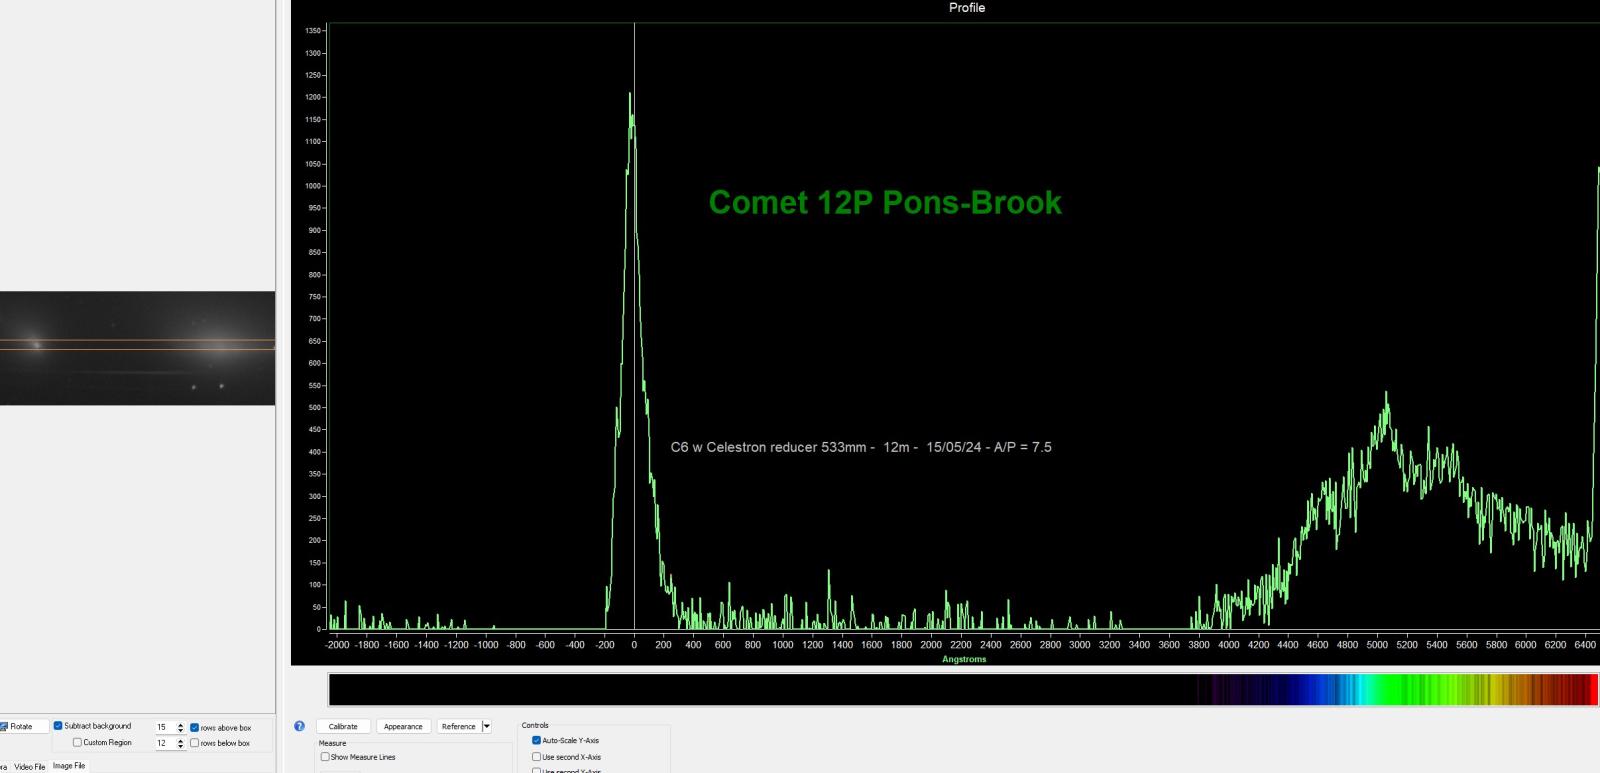Click the Rotate button
1600x773 pixels.
[22, 727]
